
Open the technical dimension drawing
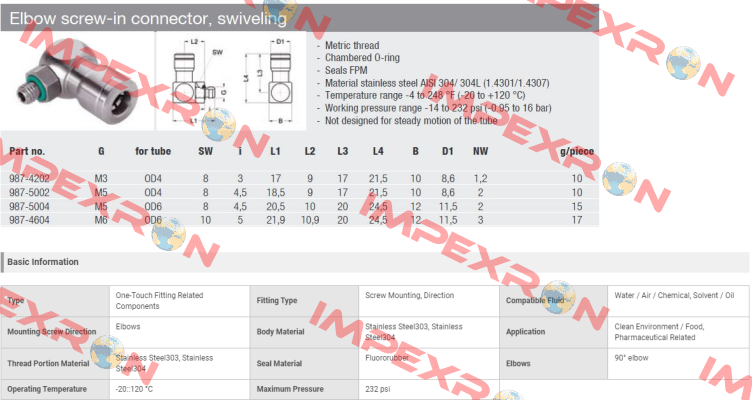[231, 81]
